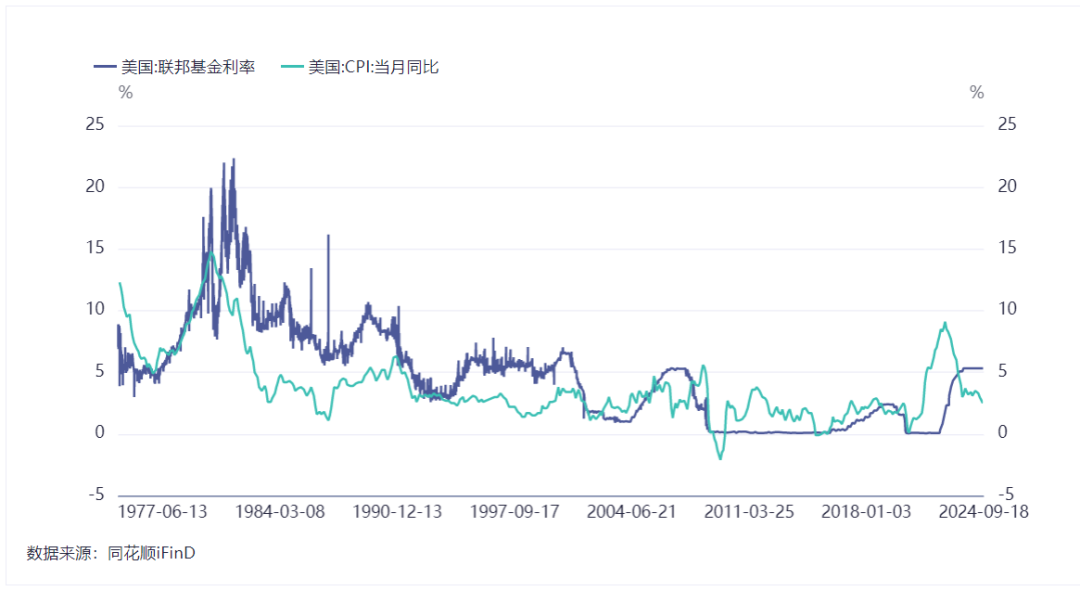Click the 2024-09-18 x-axis date label

coord(984,512)
